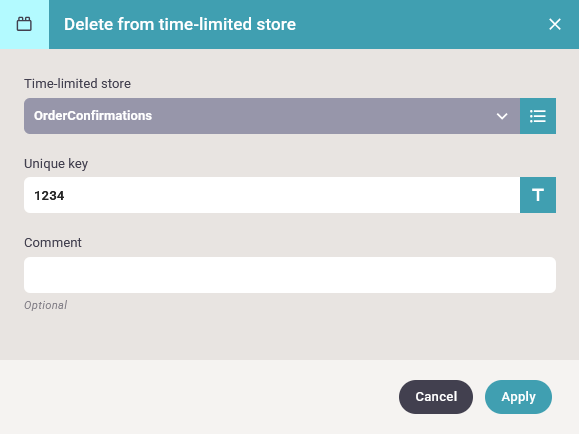579x434 pixels.
Task: Expand the OrderConfirmations dropdown chevron
Action: [501, 116]
